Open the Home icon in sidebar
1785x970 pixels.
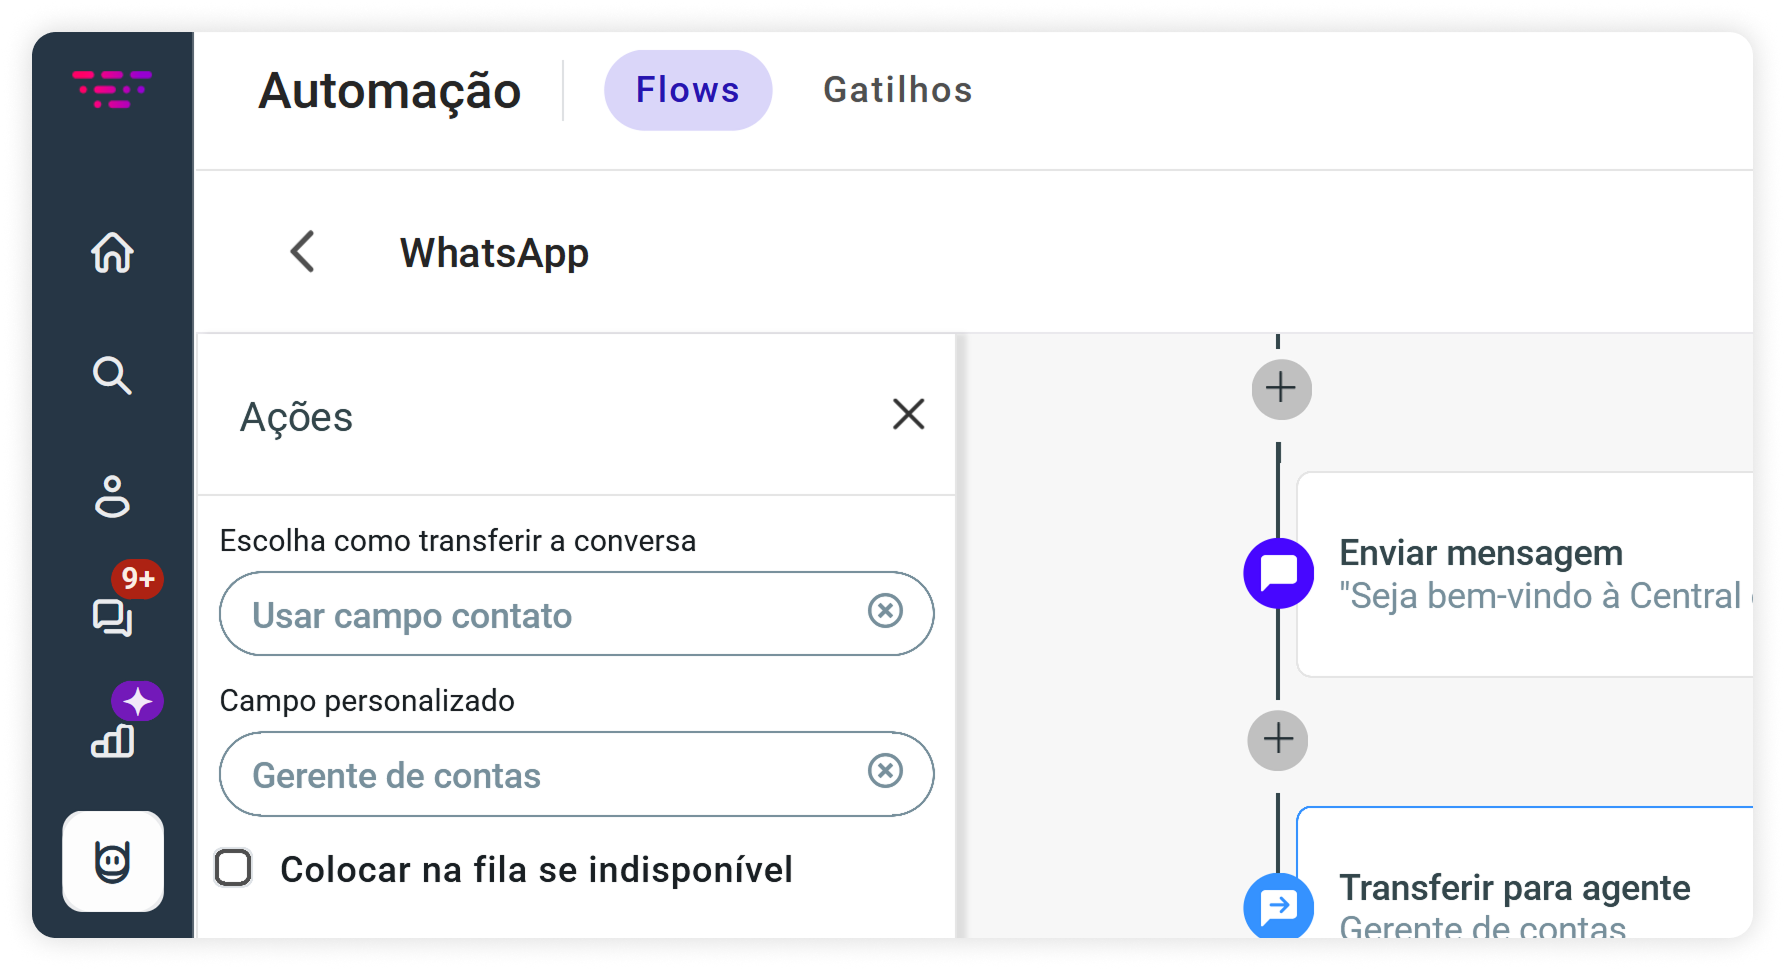coord(112,252)
